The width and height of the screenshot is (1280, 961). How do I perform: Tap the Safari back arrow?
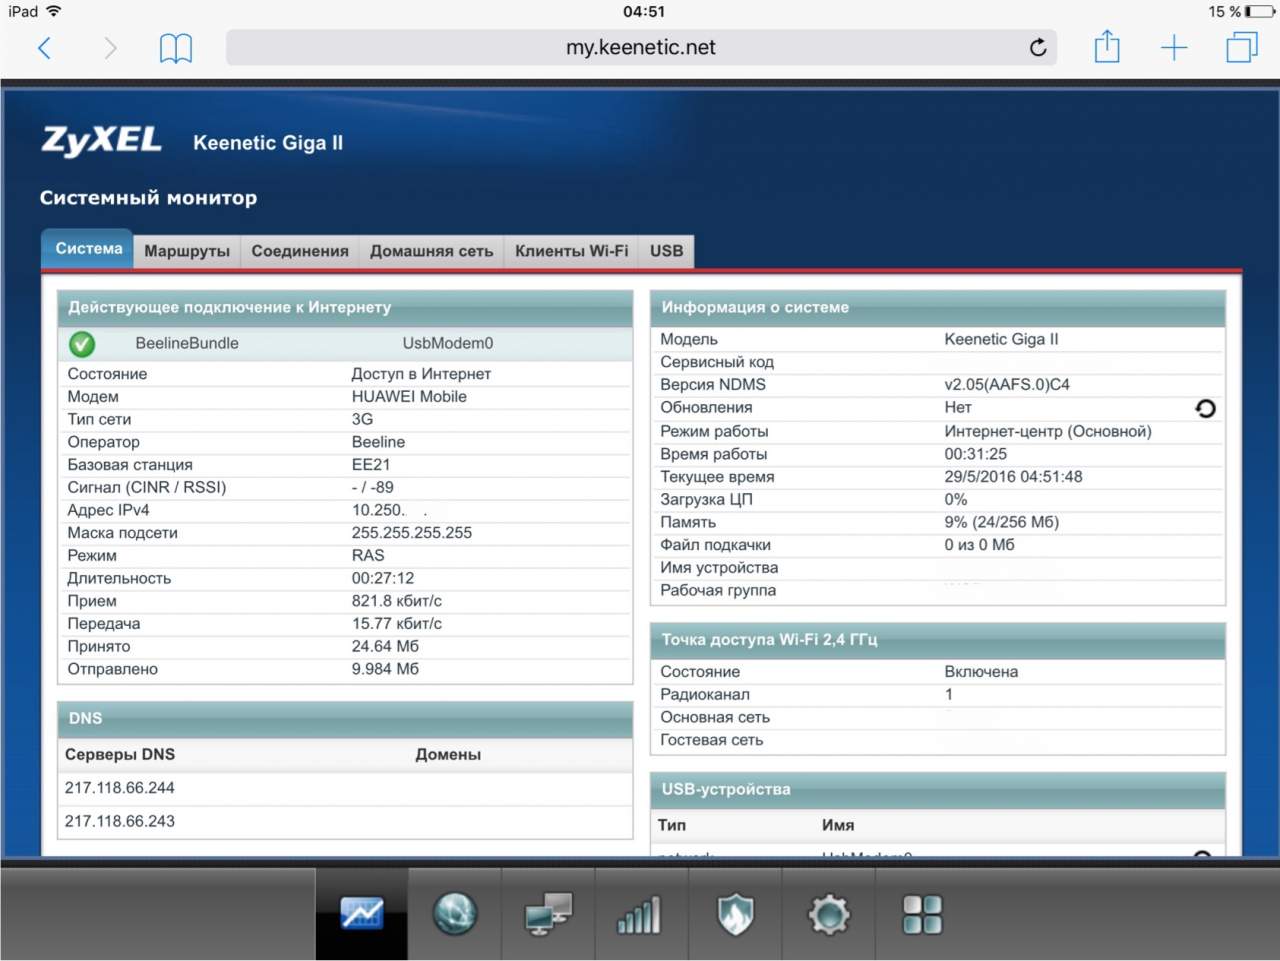coord(44,48)
